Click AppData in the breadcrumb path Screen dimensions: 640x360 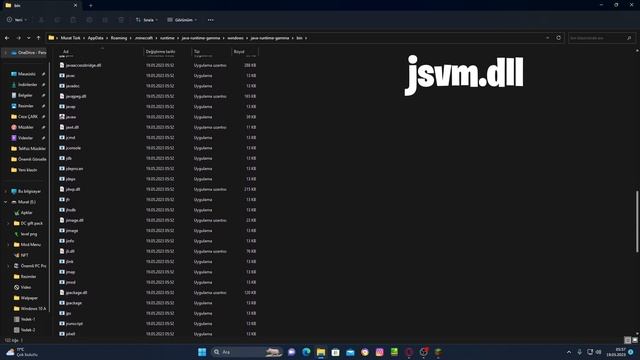[96, 38]
